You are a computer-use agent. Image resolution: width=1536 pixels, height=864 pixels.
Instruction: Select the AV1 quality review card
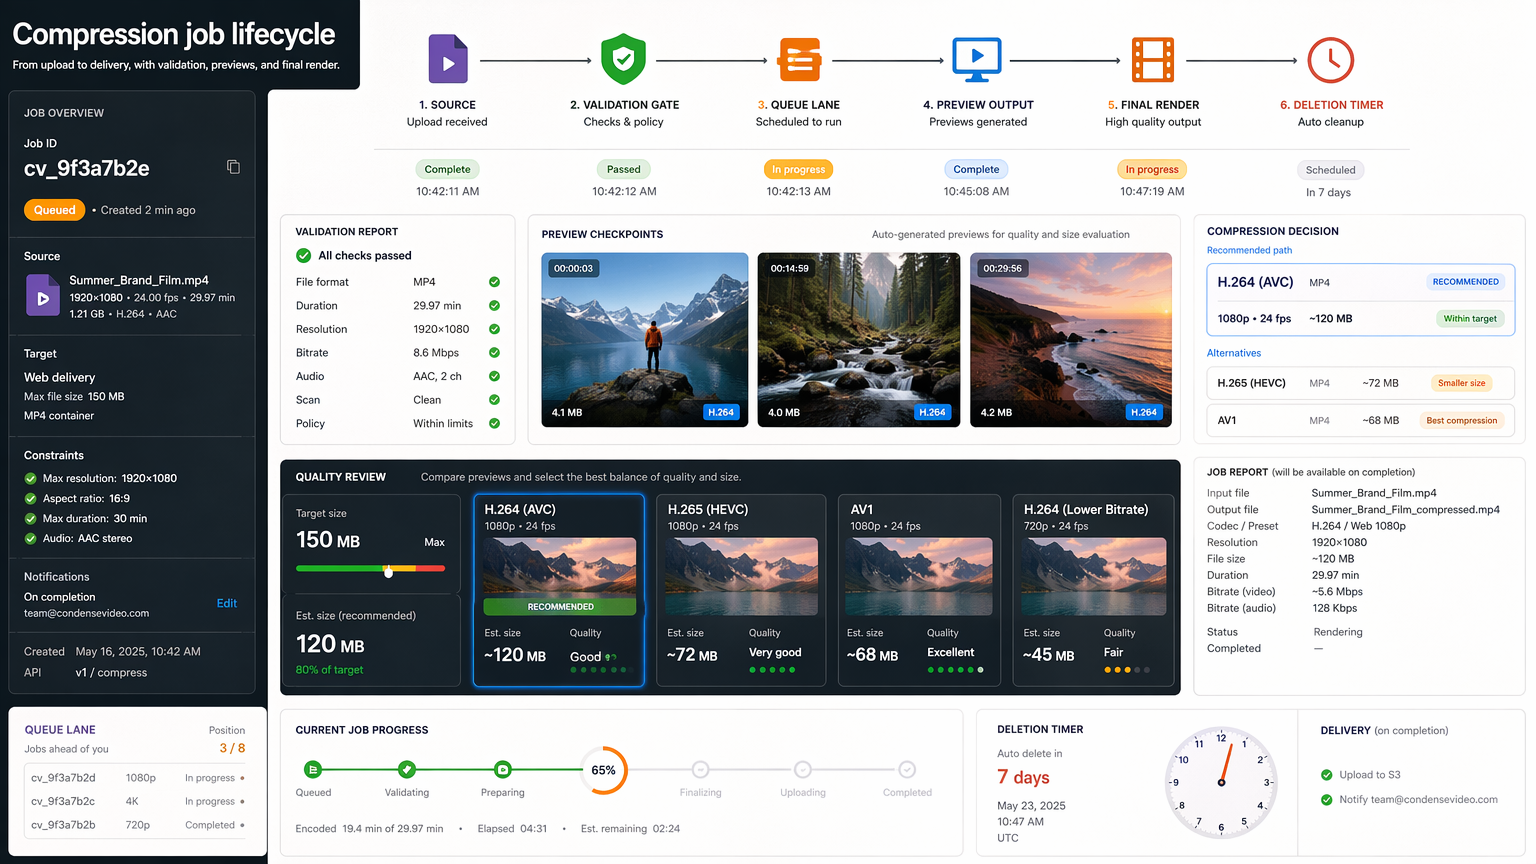[x=919, y=590]
